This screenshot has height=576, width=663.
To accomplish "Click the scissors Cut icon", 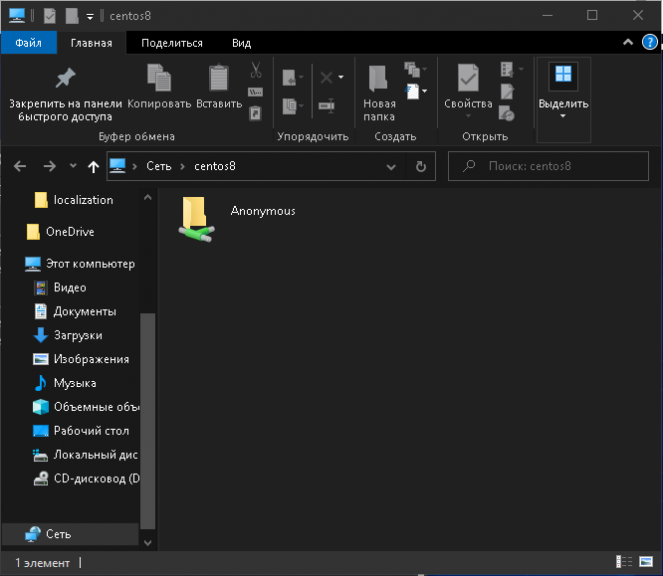I will (256, 70).
